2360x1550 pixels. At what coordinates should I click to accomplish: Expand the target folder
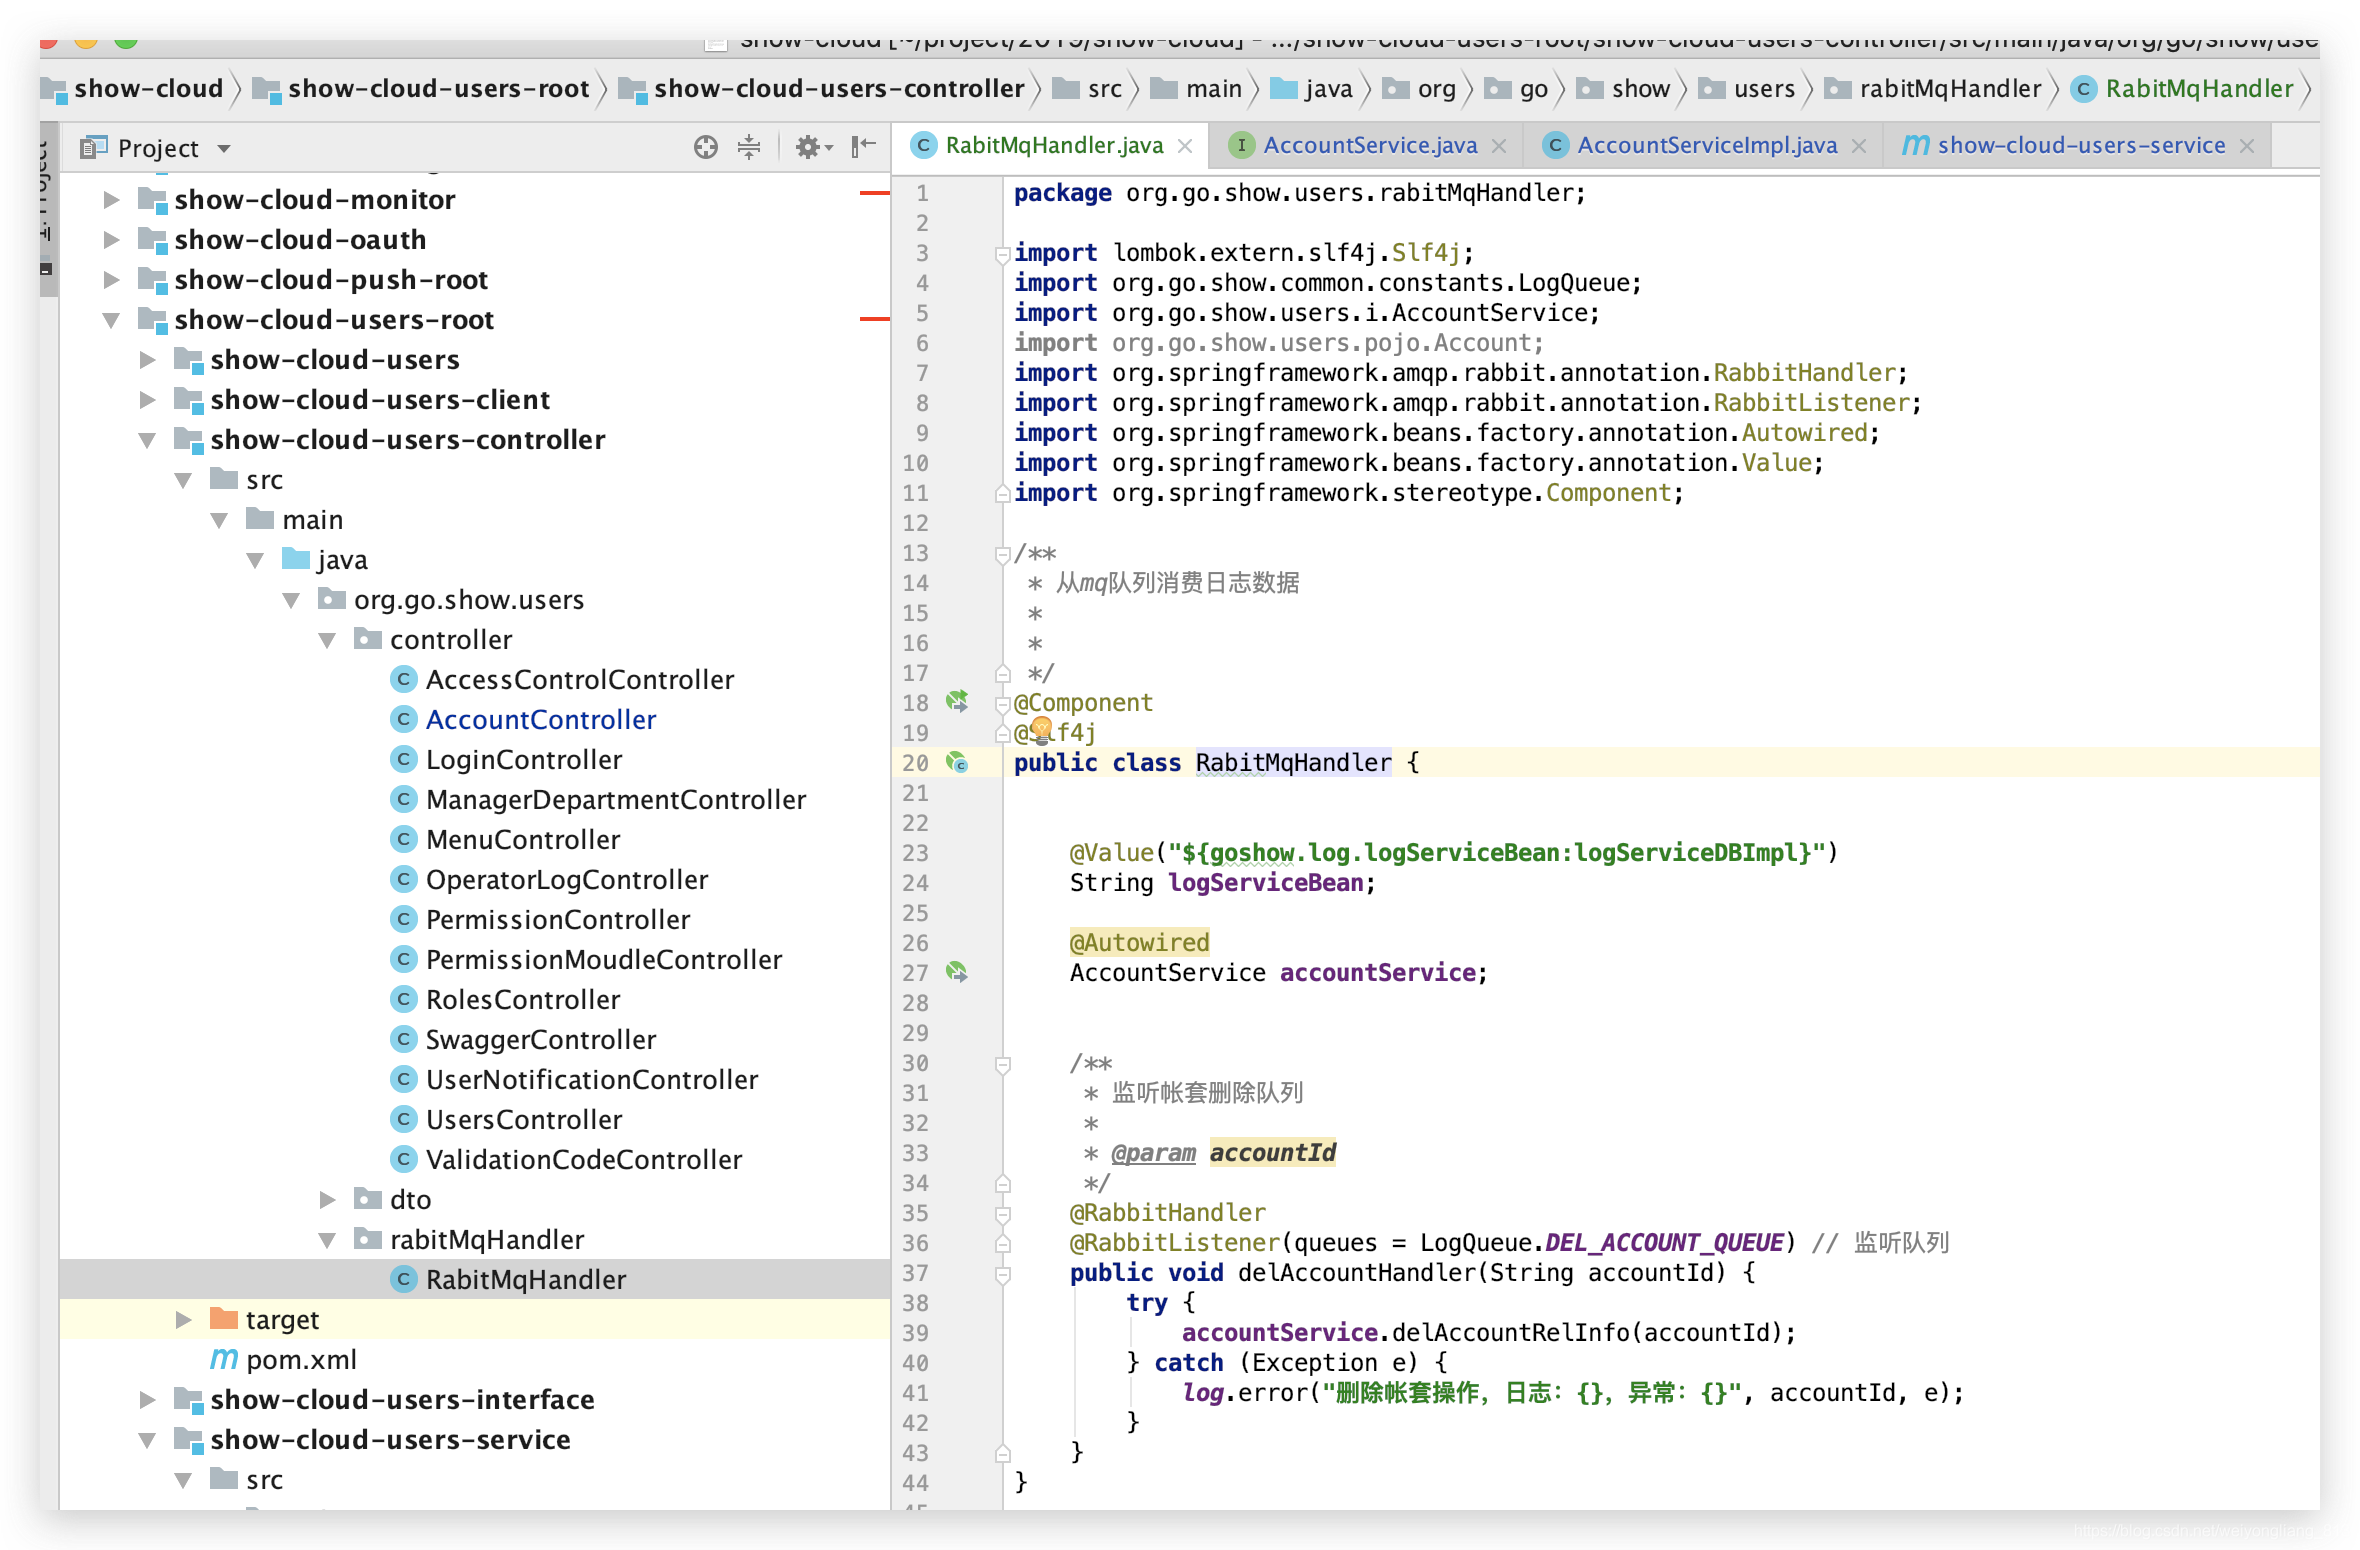coord(184,1320)
